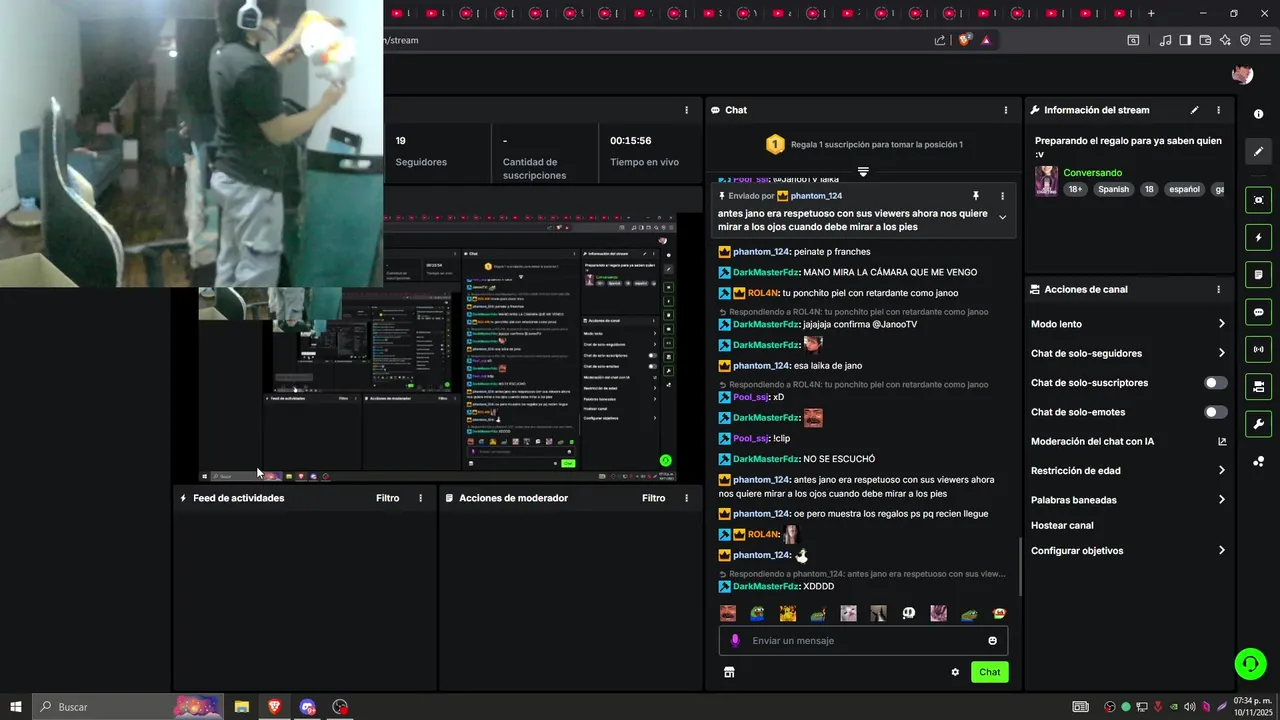Click the Brave Shields lion icon
Screen dimensions: 1280x720
(x=964, y=40)
